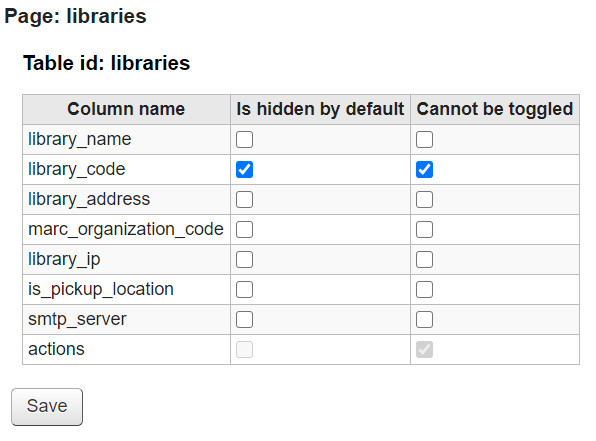Click the 'Cannot be toggled' header

(x=495, y=109)
